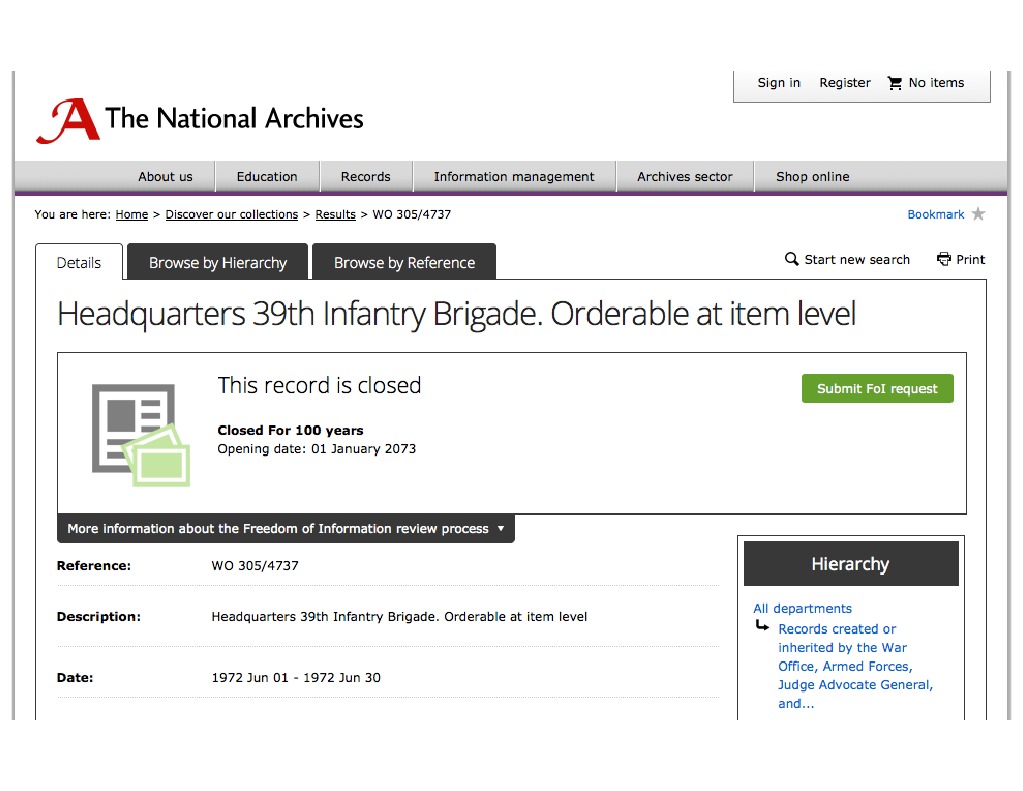Click the Print link
The image size is (1023, 791).
pos(970,260)
